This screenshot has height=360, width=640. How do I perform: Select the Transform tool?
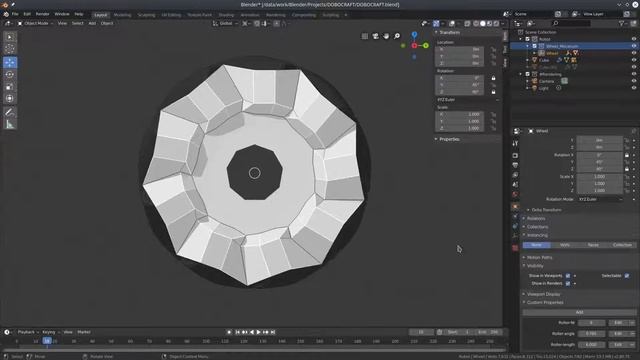click(x=10, y=98)
